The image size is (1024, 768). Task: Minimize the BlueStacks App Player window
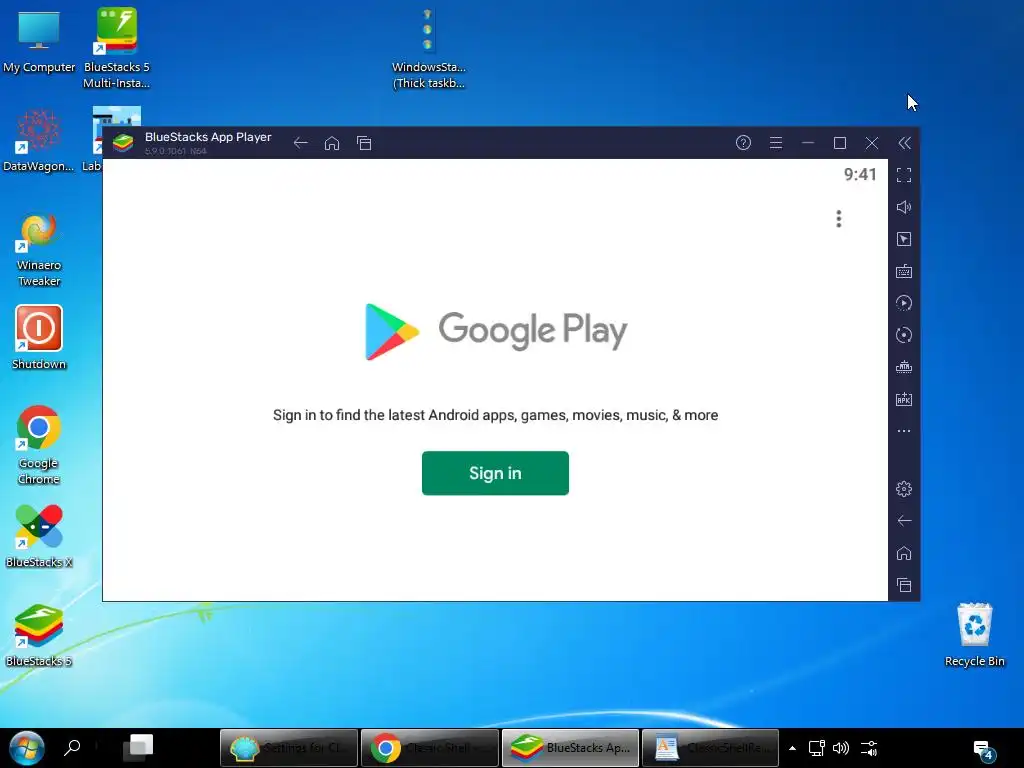[x=808, y=142]
